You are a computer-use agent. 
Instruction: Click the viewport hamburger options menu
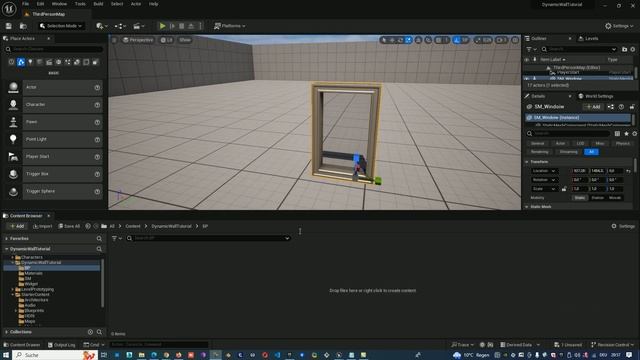pyautogui.click(x=114, y=40)
